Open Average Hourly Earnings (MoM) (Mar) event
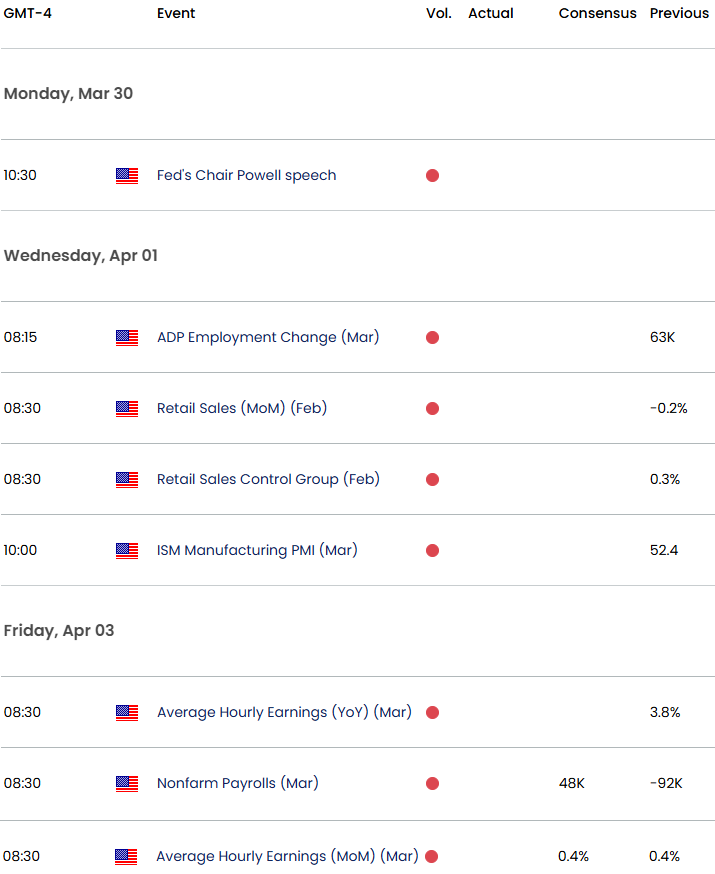The height and width of the screenshot is (874, 715). click(287, 857)
